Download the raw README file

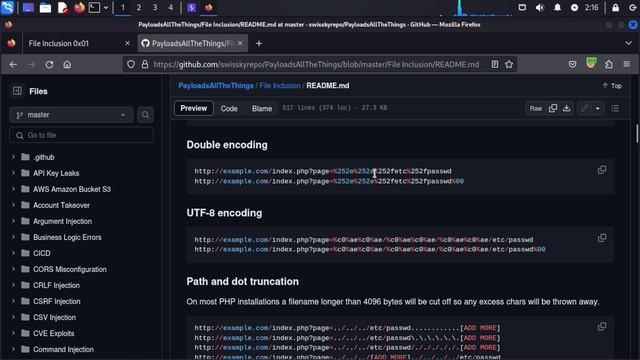(x=567, y=108)
